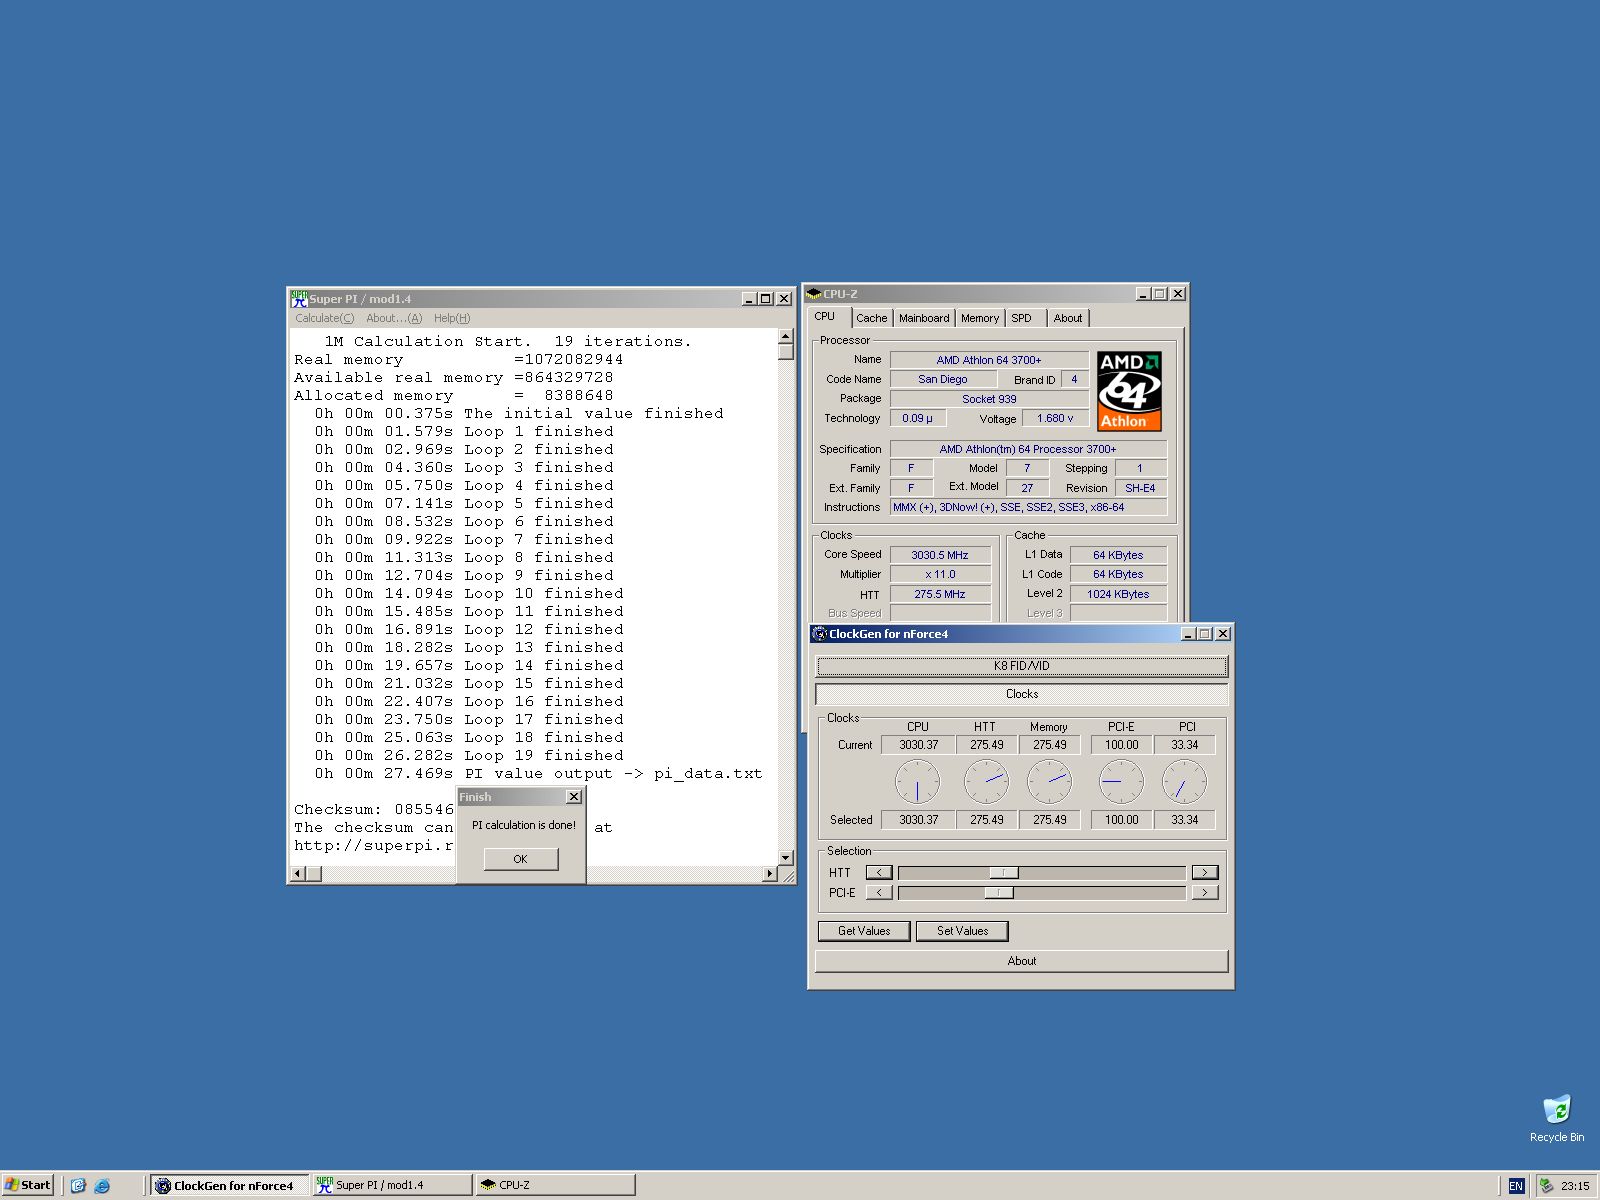1600x1200 pixels.
Task: Click the show desktop quick launch icon
Action: [x=78, y=1186]
